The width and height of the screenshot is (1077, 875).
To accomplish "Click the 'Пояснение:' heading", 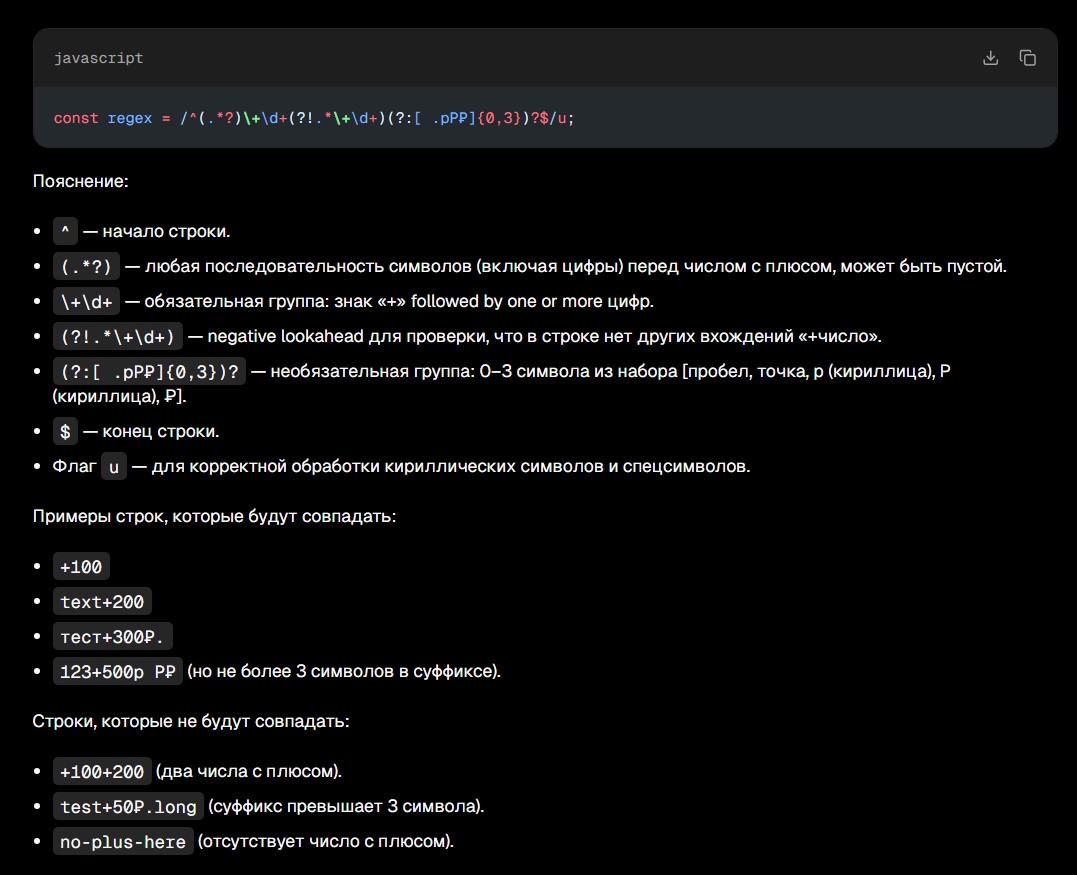I will click(x=80, y=181).
